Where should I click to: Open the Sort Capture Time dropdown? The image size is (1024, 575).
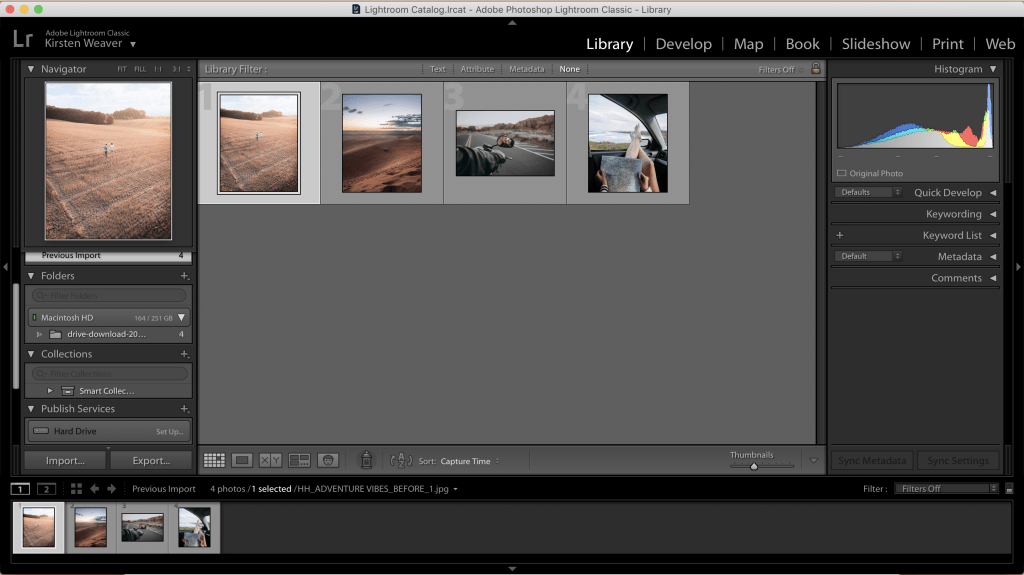pyautogui.click(x=470, y=461)
